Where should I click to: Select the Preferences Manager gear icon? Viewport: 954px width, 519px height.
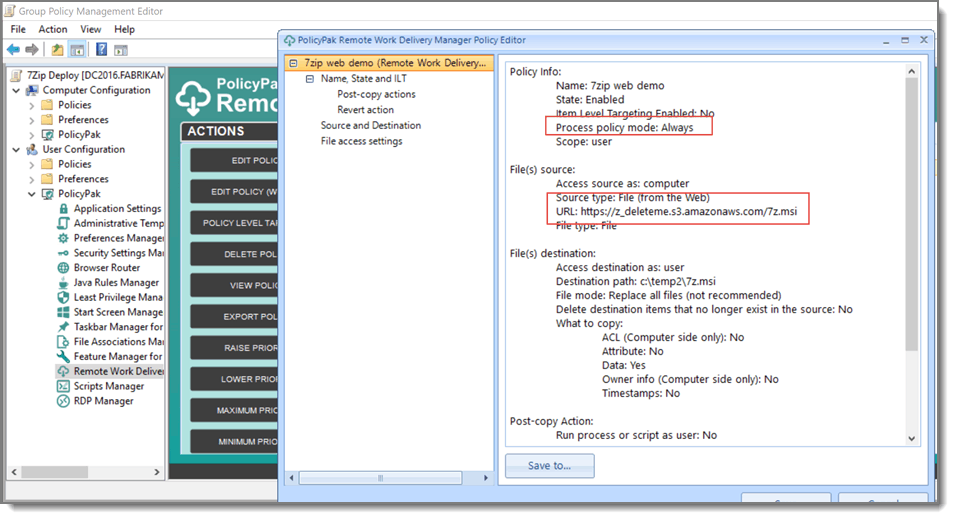tap(63, 239)
